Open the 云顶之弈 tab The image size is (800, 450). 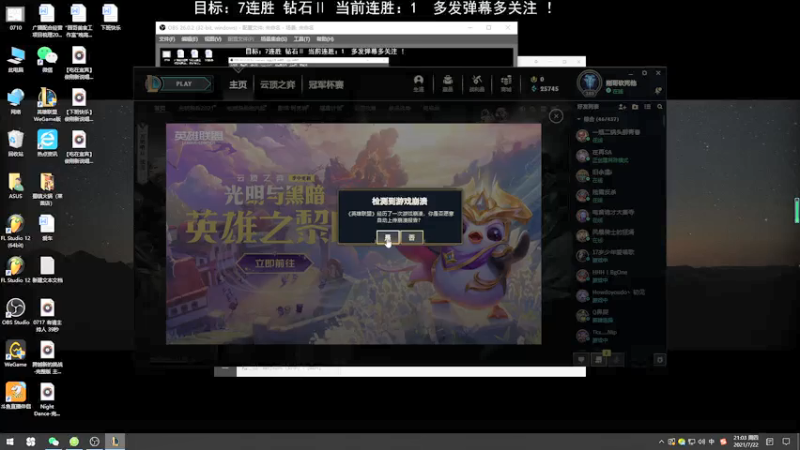tap(278, 85)
